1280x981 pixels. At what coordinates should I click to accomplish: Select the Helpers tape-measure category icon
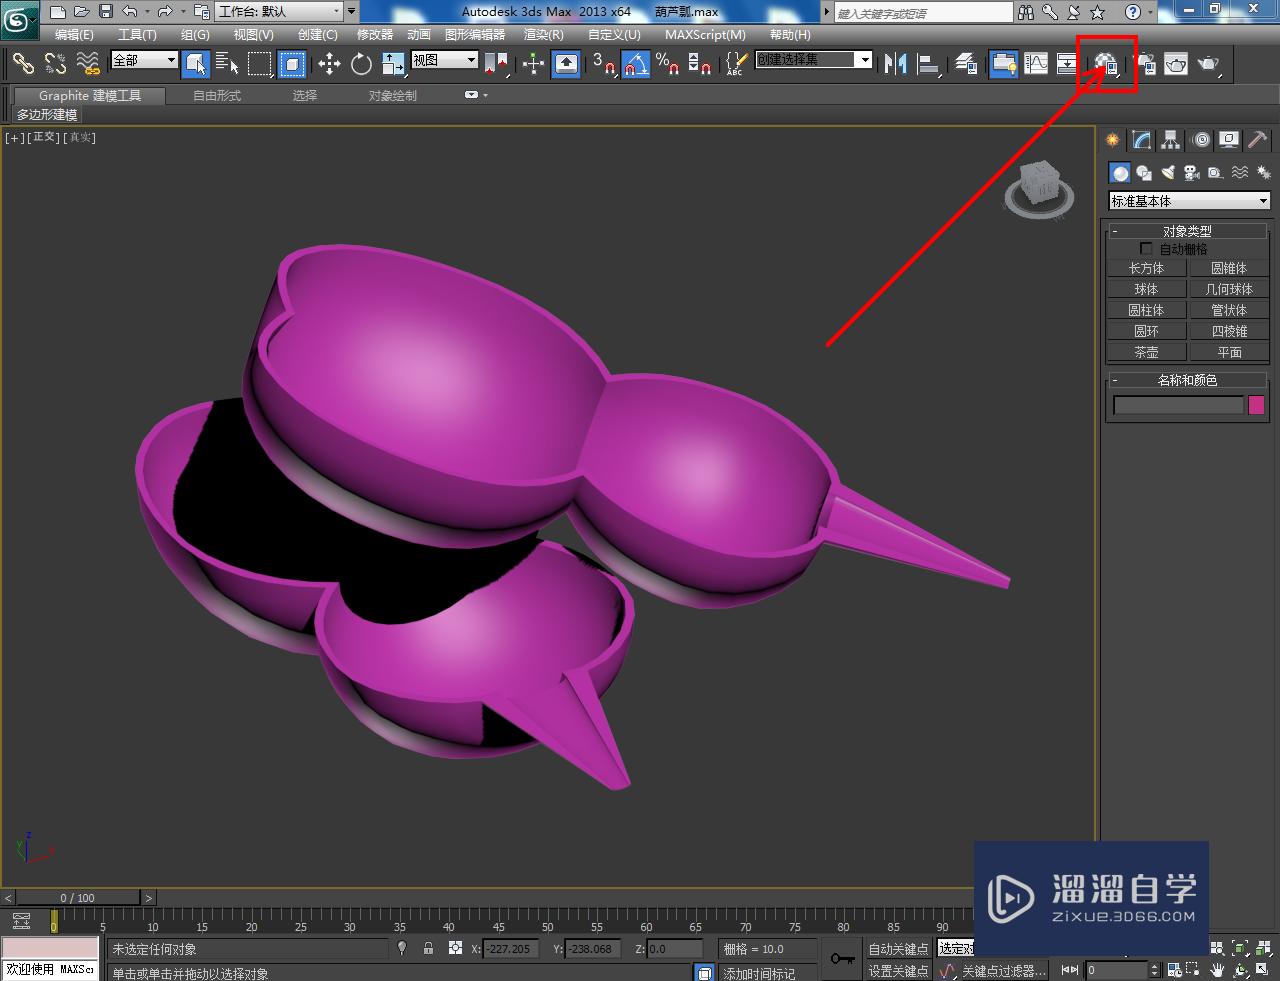click(1215, 172)
